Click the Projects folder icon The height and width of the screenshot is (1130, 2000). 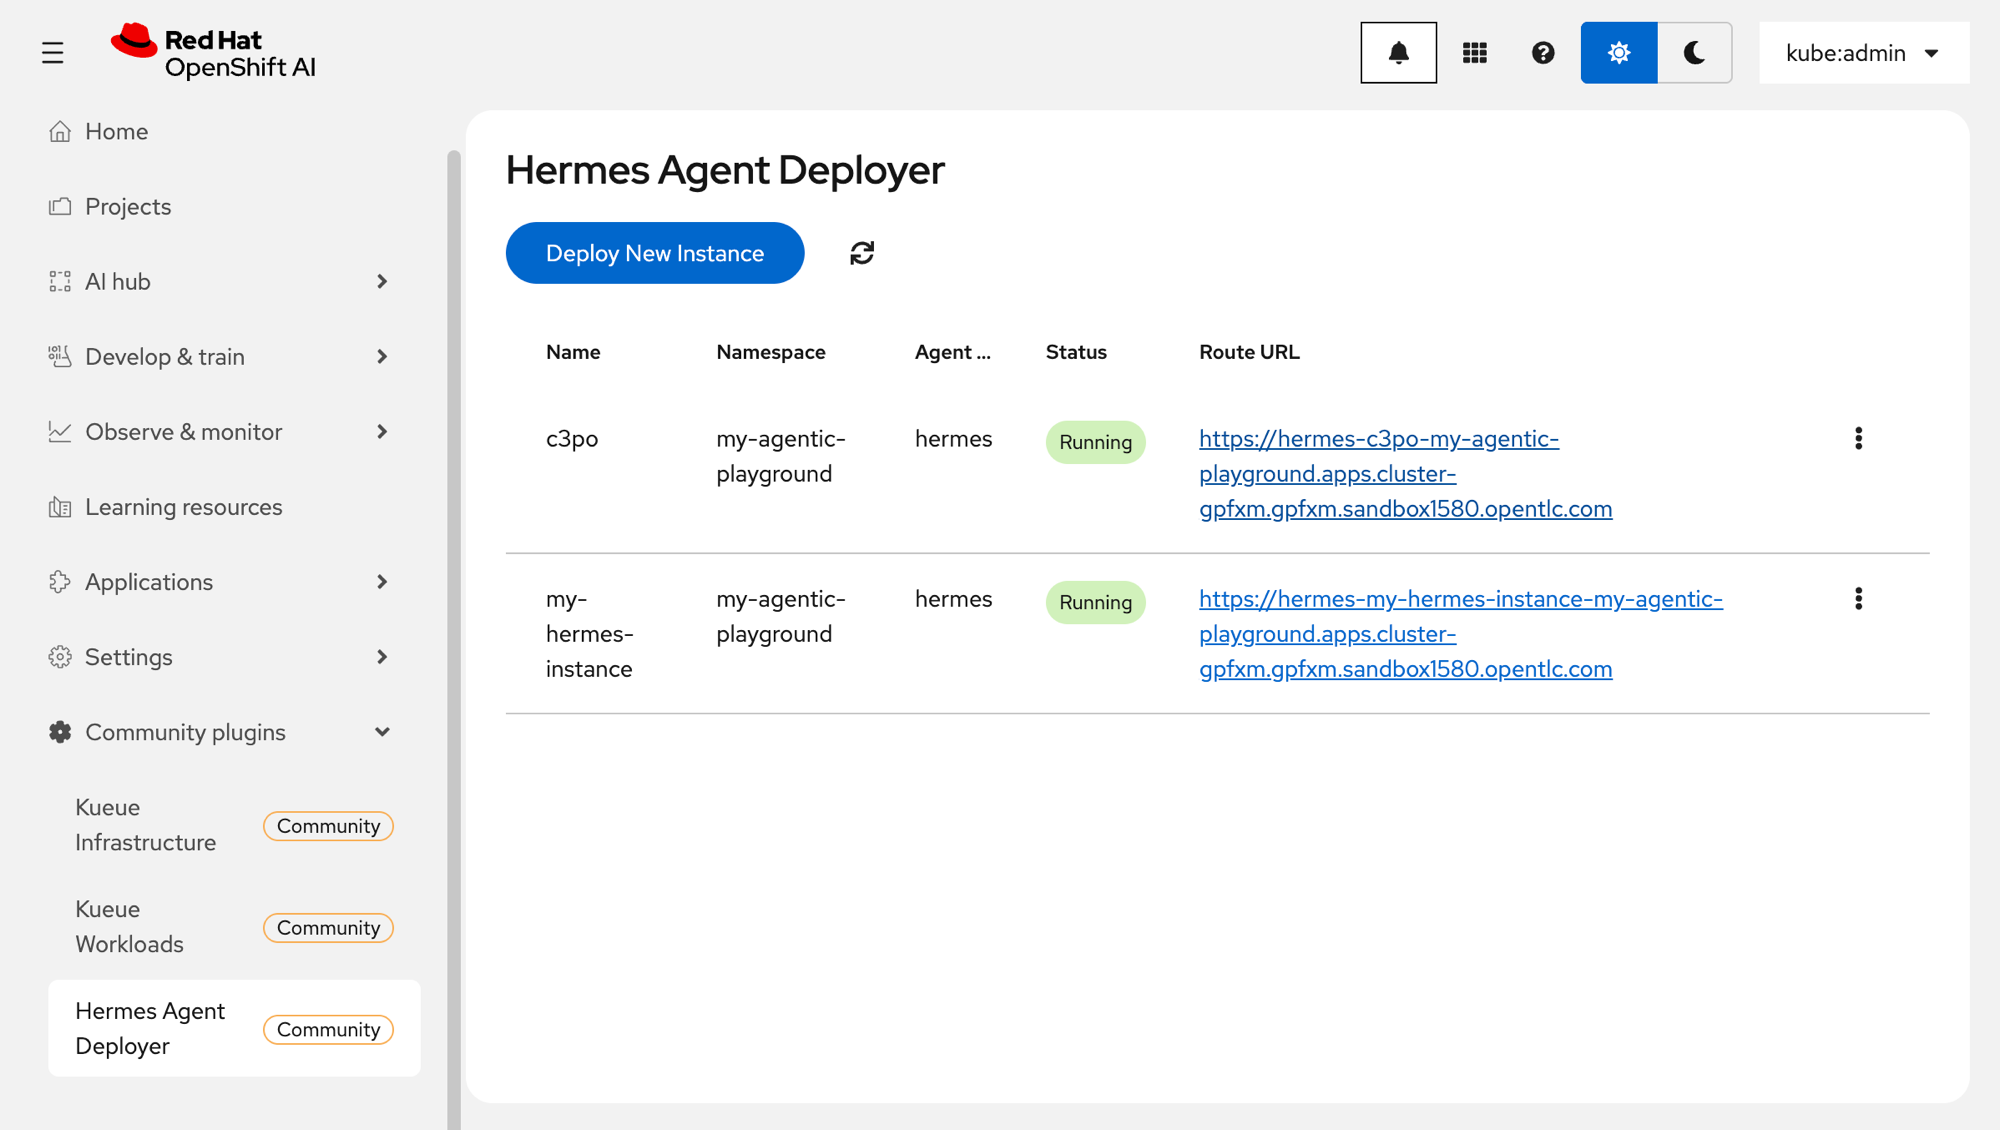pyautogui.click(x=60, y=206)
